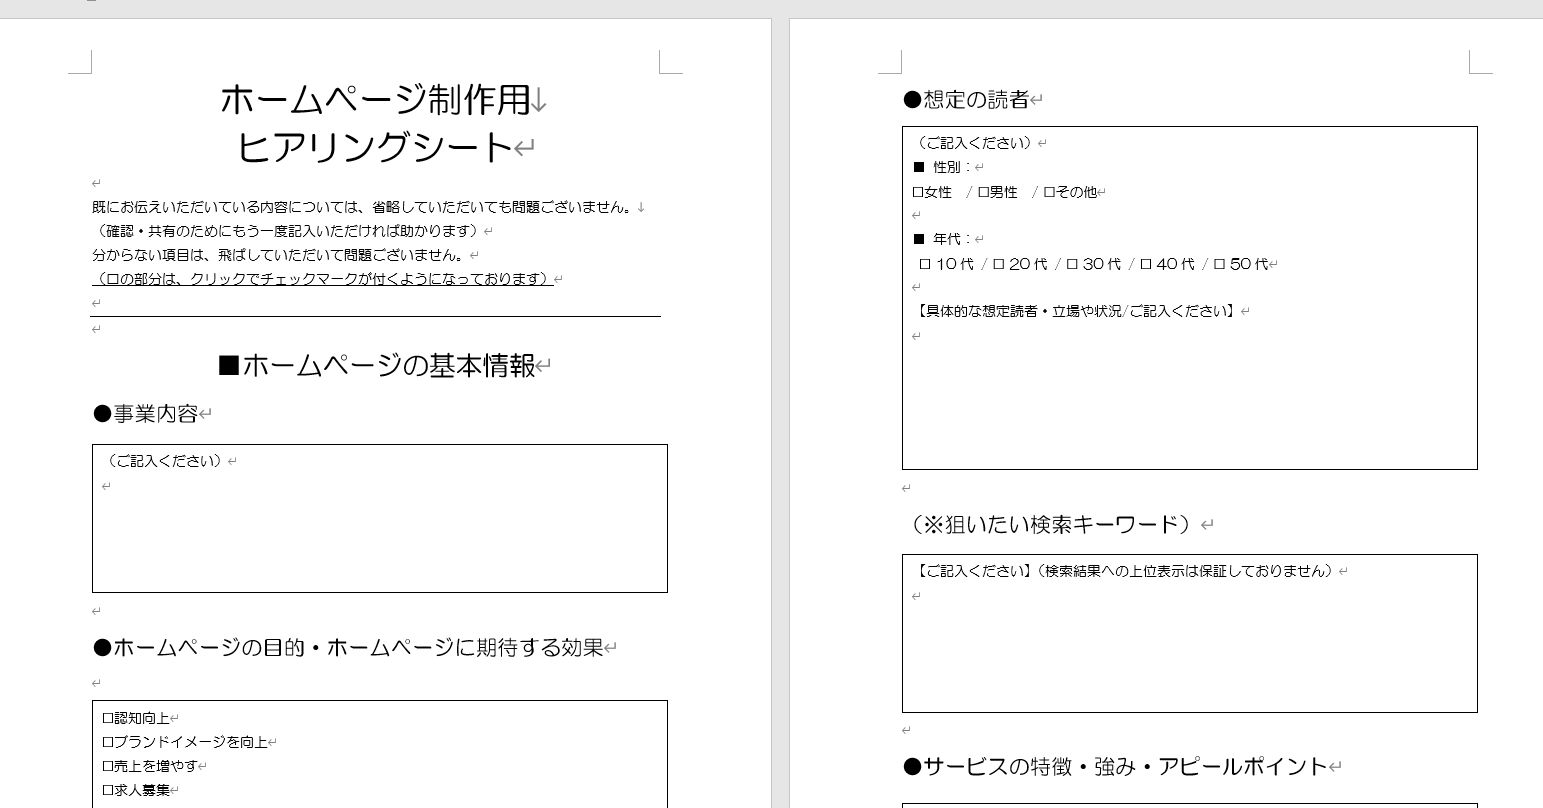The image size is (1543, 808).
Task: Toggle the 30代 age checkbox
Action: 1072,264
